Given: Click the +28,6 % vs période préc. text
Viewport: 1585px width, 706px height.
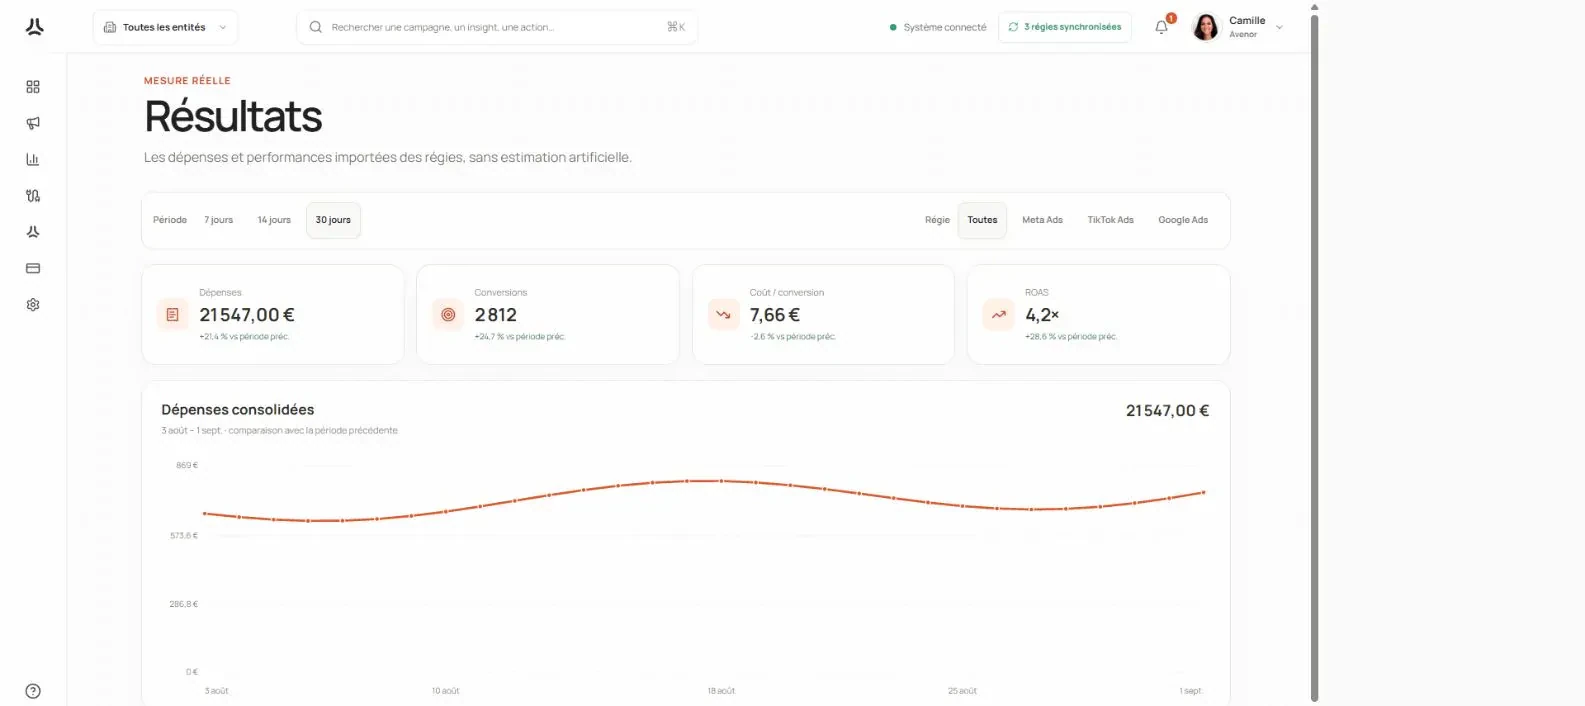Looking at the screenshot, I should pyautogui.click(x=1070, y=337).
